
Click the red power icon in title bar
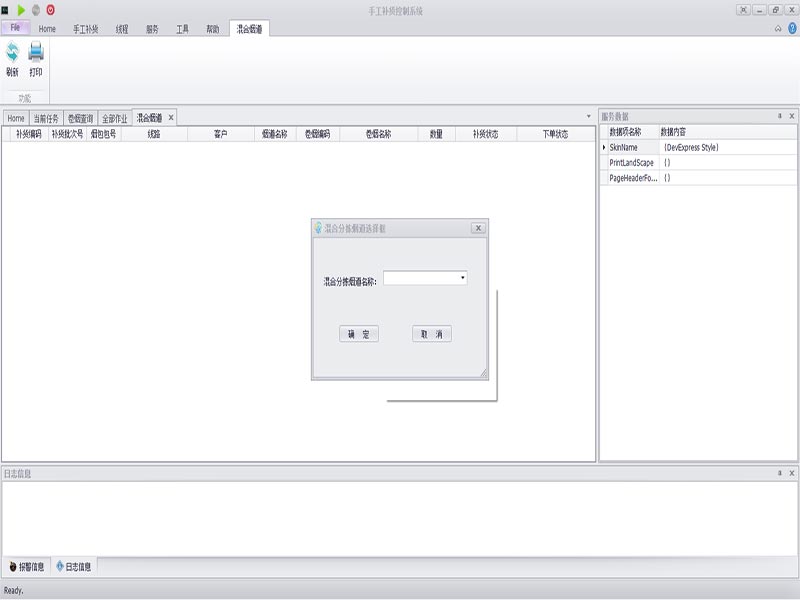50,9
